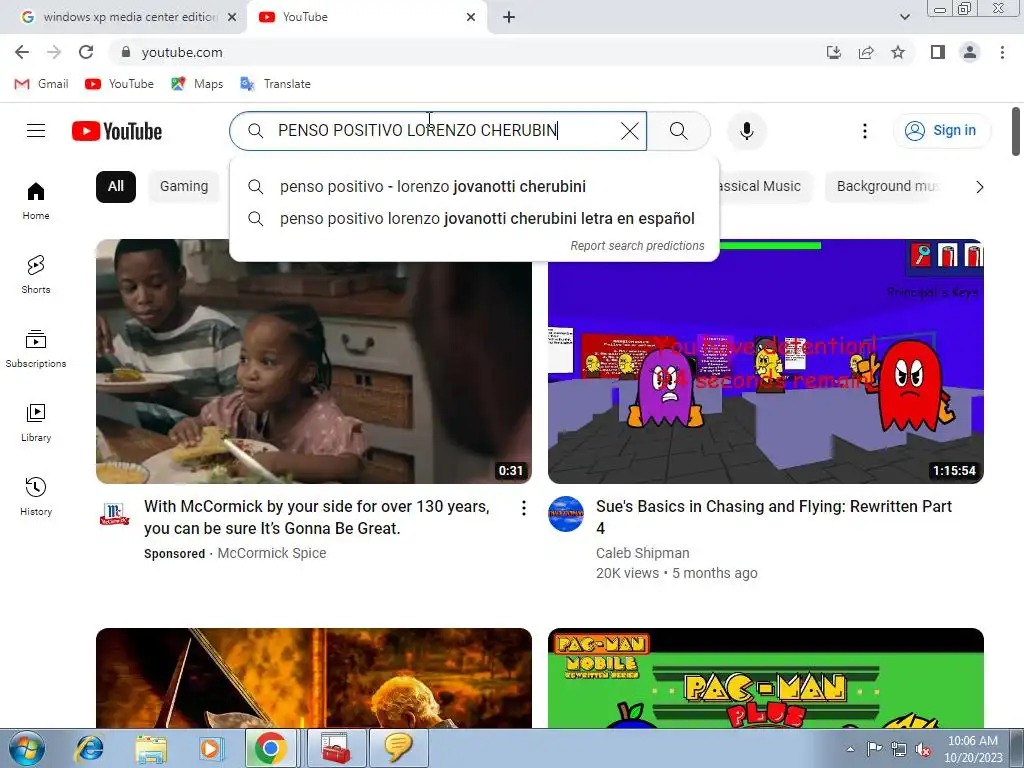
Task: Open Shorts in the sidebar
Action: click(36, 275)
